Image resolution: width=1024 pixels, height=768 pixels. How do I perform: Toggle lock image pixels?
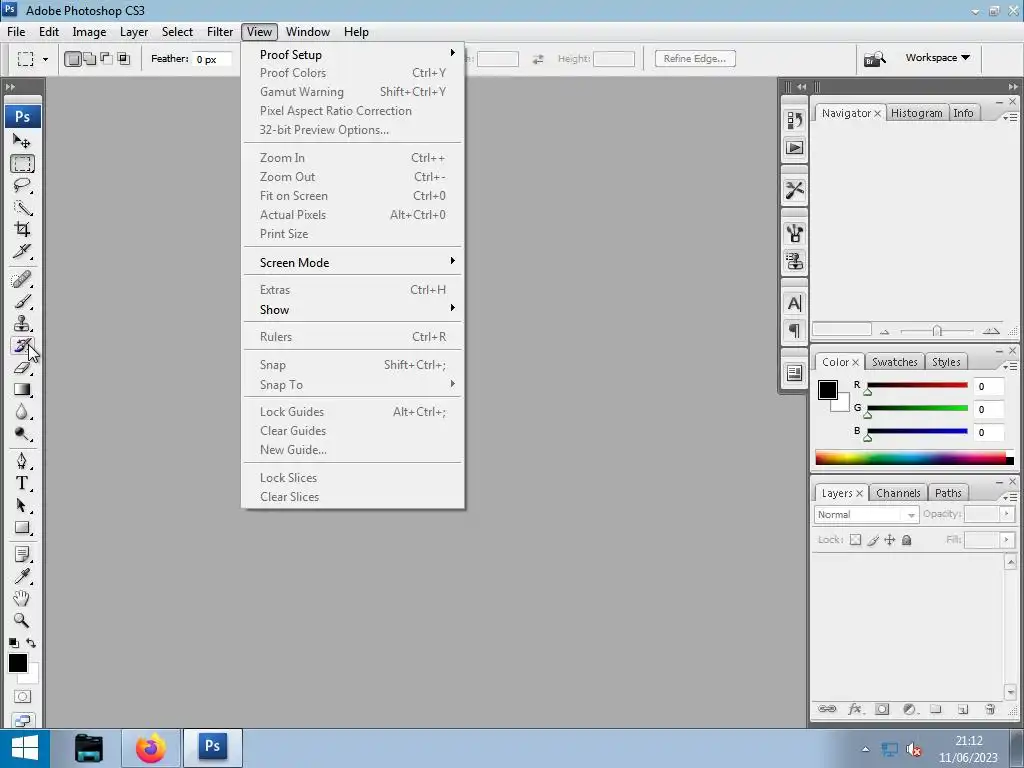tap(872, 540)
